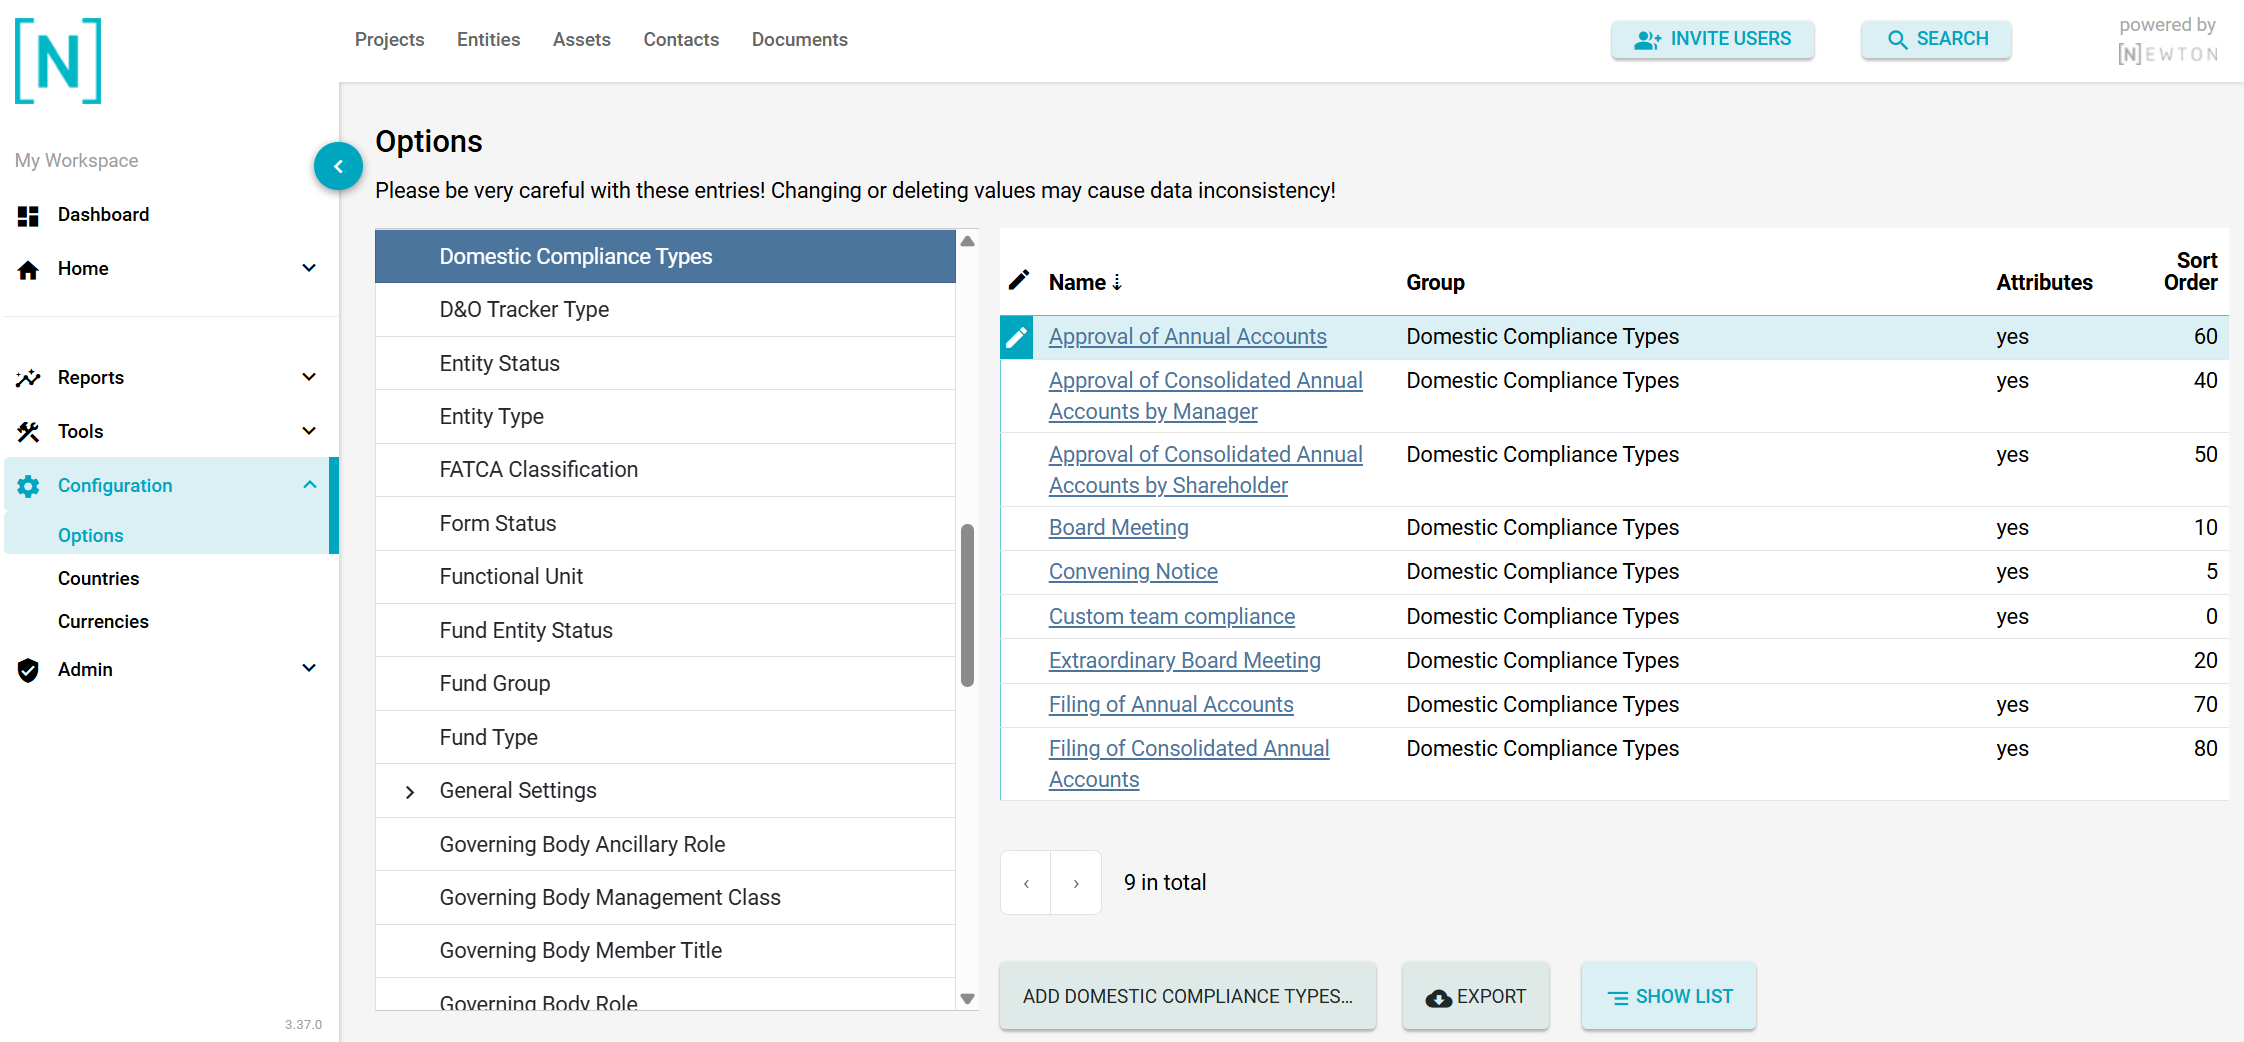Screen dimensions: 2244x1042
Task: Click the Group column header
Action: [x=1435, y=283]
